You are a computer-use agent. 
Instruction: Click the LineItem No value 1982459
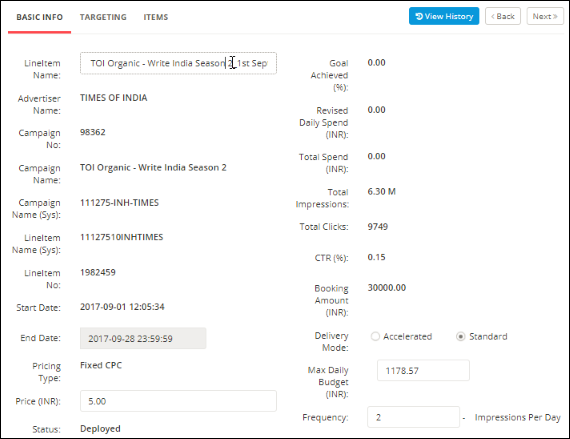point(98,272)
